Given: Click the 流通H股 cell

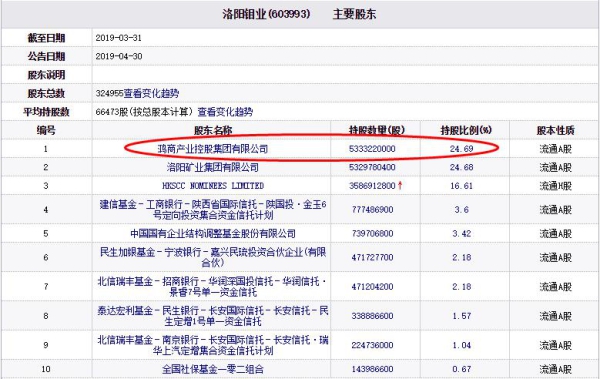Looking at the screenshot, I should pyautogui.click(x=555, y=186).
